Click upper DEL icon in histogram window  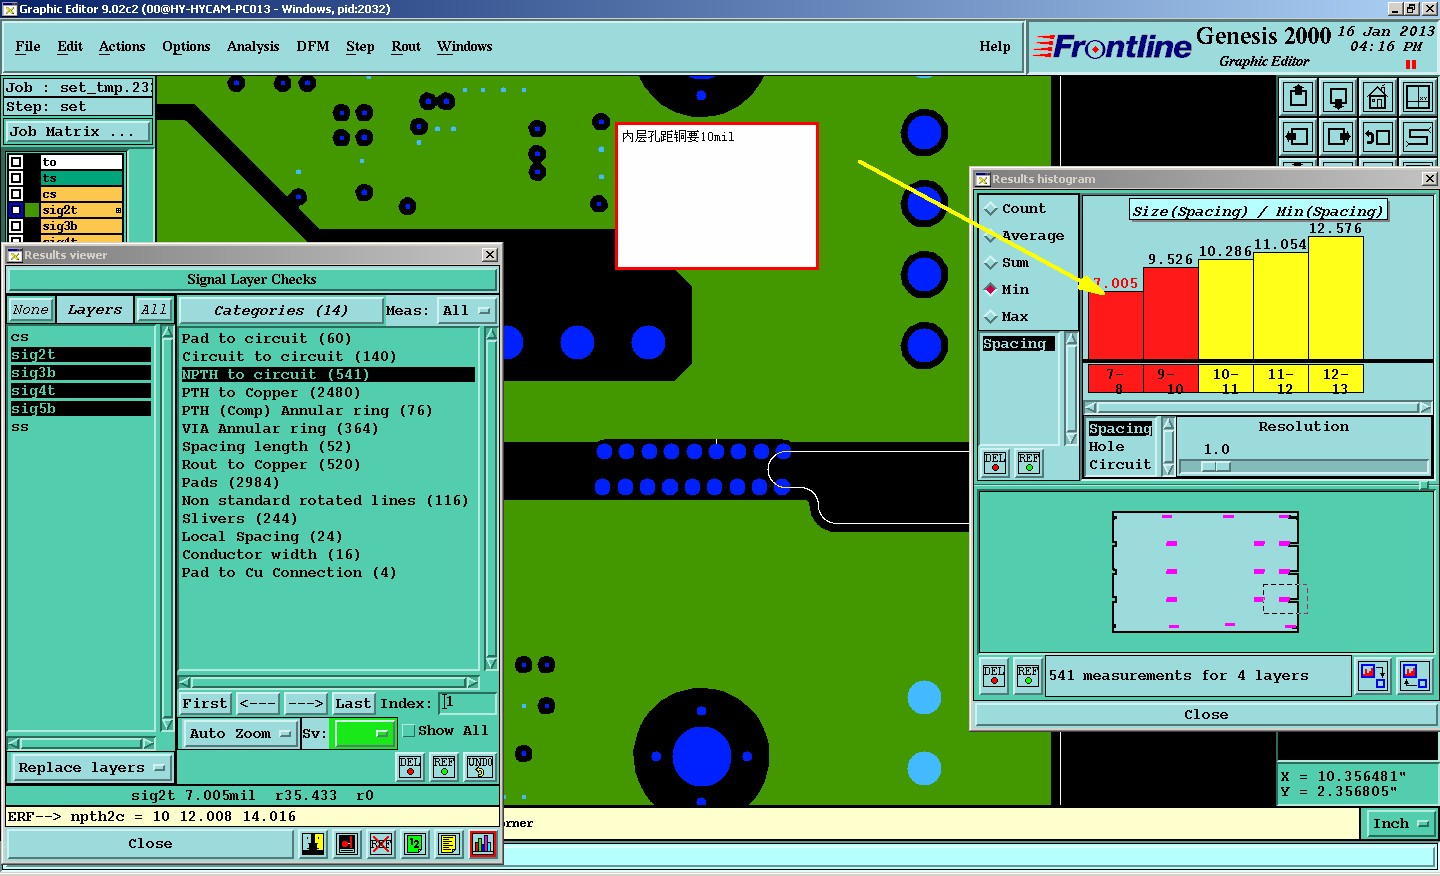(995, 462)
